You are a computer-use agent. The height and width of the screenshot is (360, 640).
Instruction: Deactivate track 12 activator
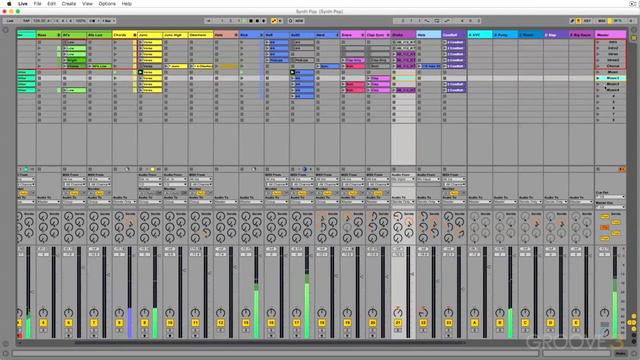click(220, 323)
